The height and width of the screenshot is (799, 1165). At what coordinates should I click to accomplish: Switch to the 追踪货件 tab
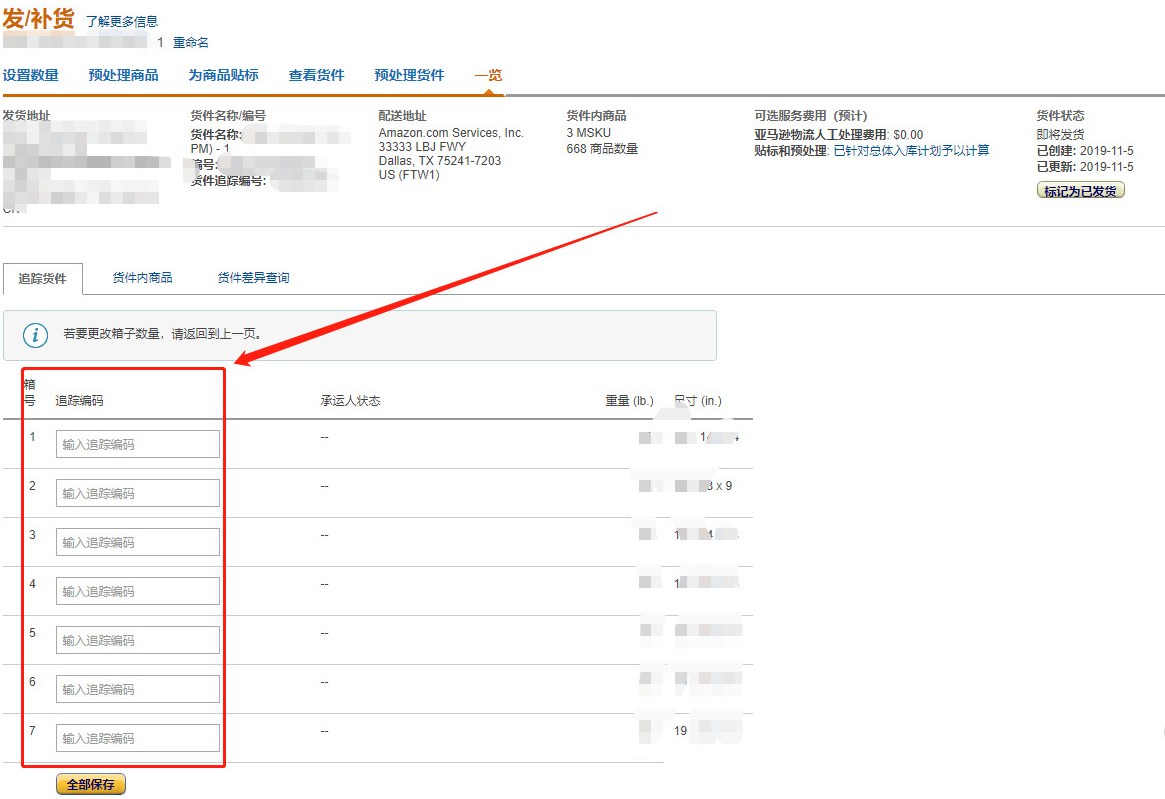point(42,279)
